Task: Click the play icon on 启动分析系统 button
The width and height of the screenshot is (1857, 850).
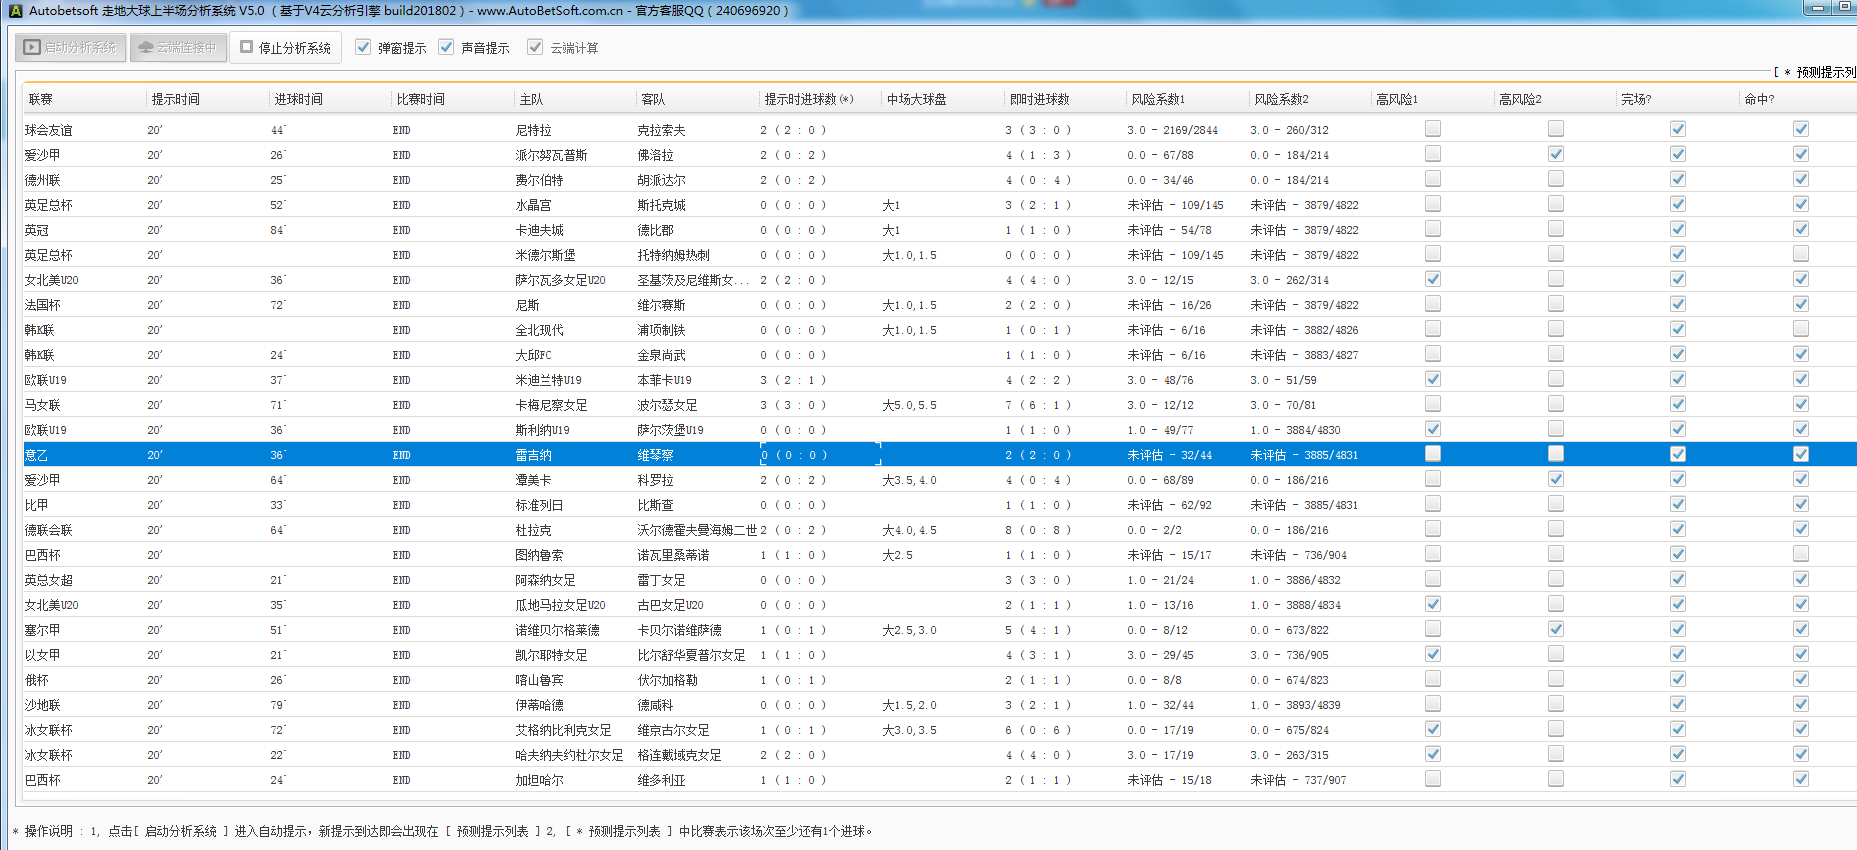Action: click(32, 47)
